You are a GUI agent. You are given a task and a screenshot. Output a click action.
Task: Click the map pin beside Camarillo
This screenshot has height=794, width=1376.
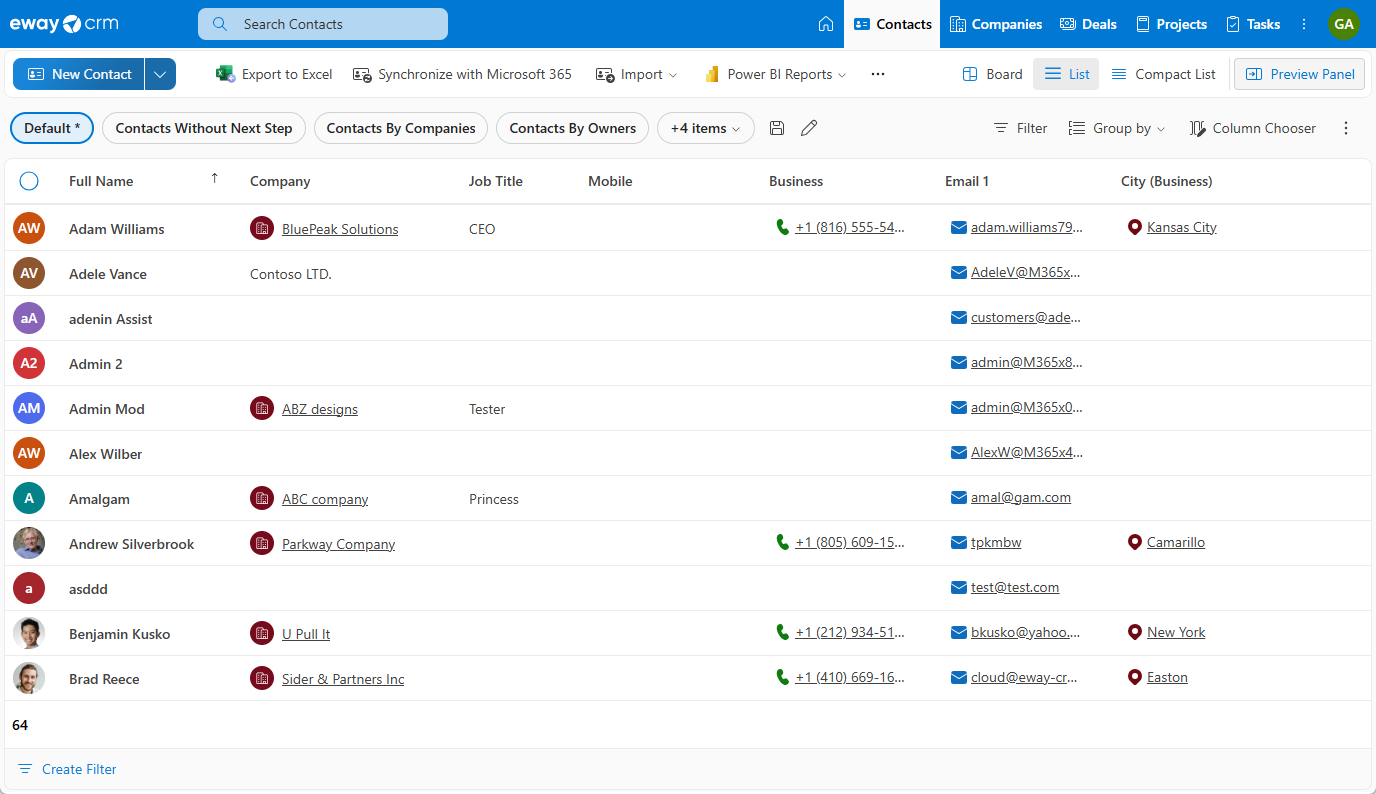tap(1134, 543)
